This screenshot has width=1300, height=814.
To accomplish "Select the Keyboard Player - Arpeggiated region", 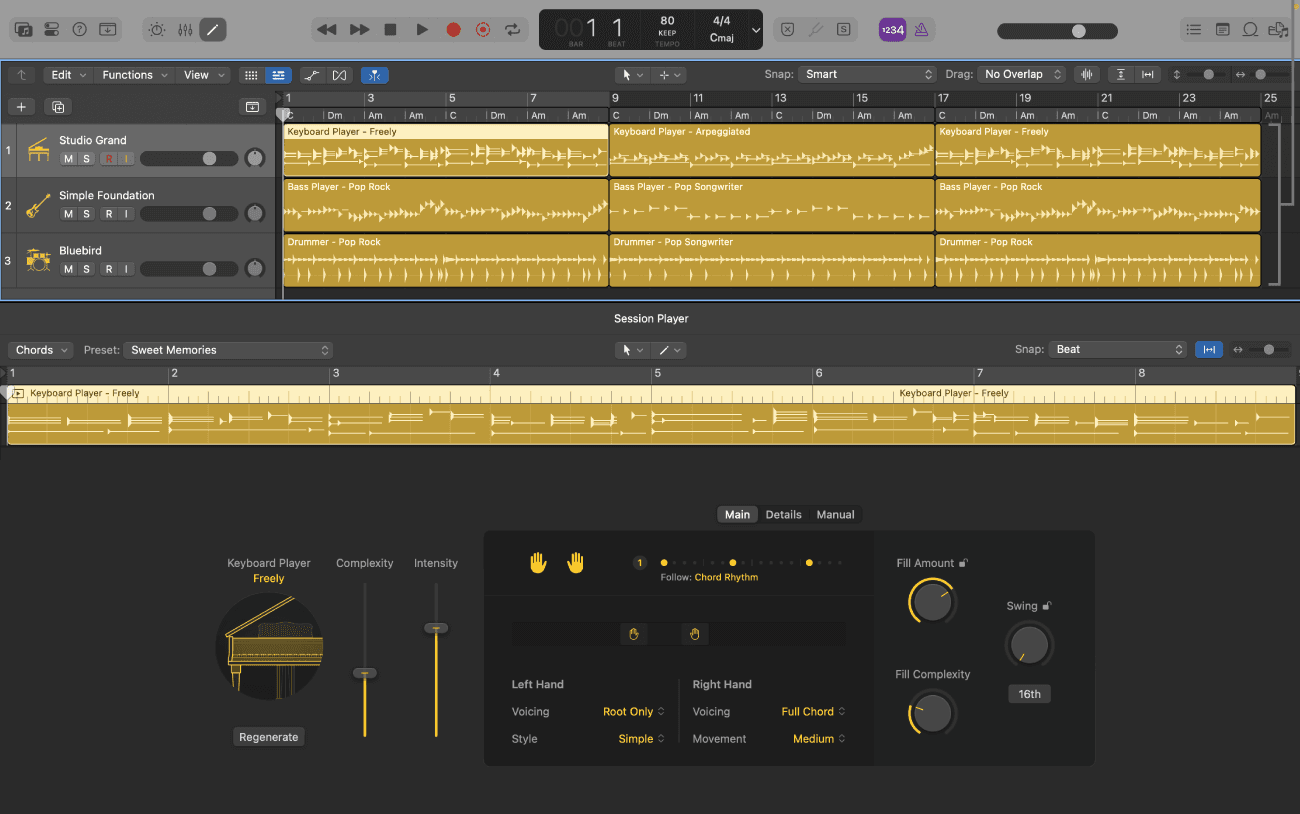I will [772, 150].
